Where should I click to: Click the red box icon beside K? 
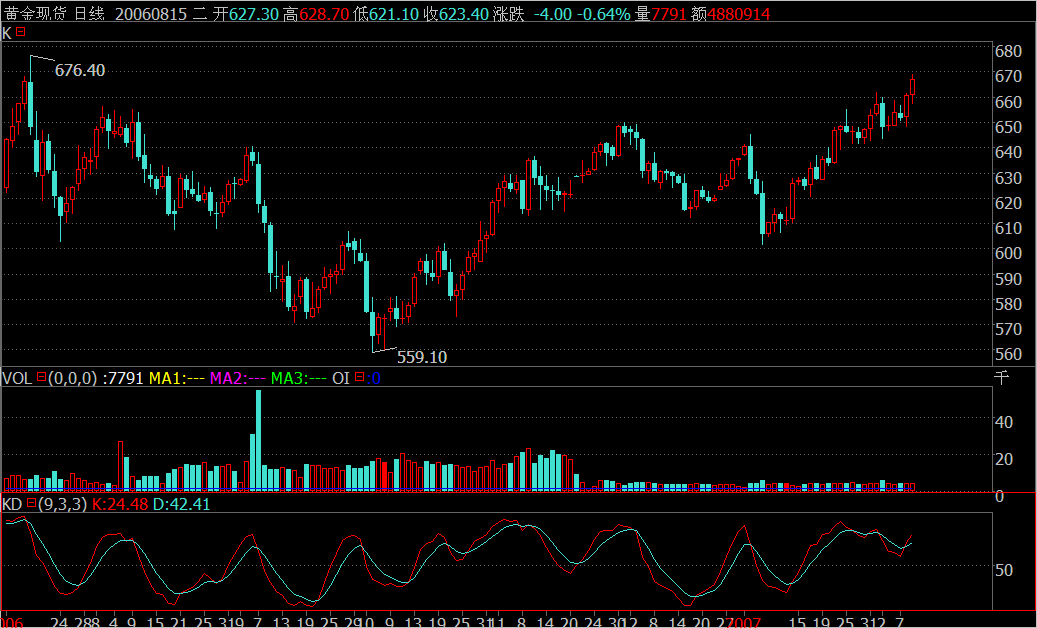(21, 31)
